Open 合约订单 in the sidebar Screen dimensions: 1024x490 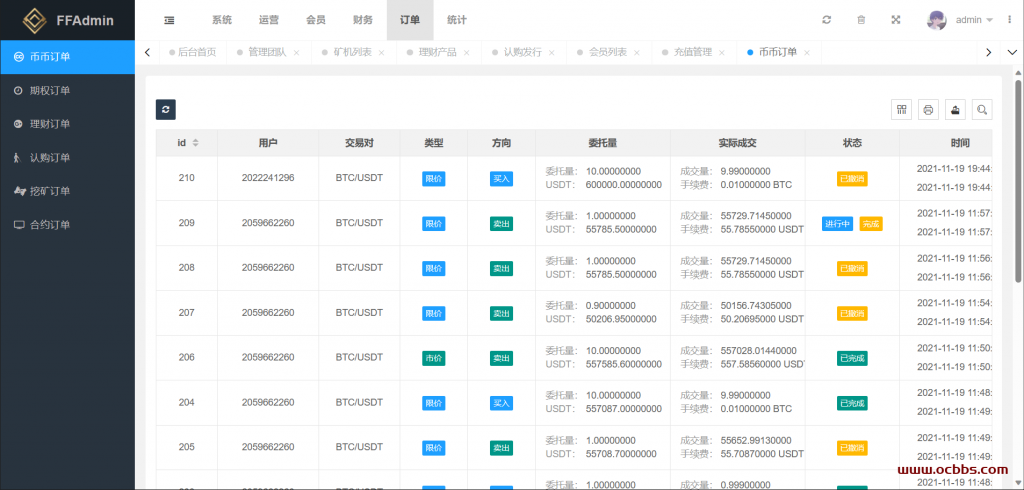tap(67, 225)
